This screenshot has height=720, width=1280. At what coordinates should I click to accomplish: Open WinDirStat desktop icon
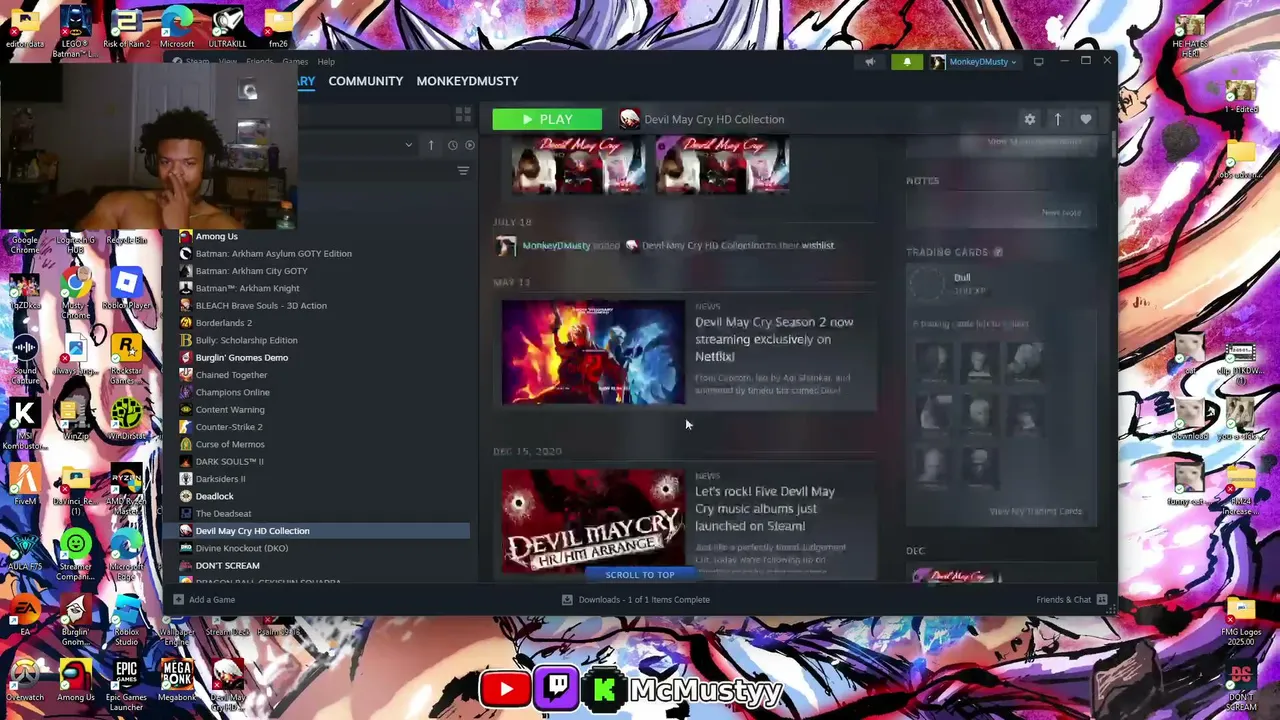tap(126, 419)
